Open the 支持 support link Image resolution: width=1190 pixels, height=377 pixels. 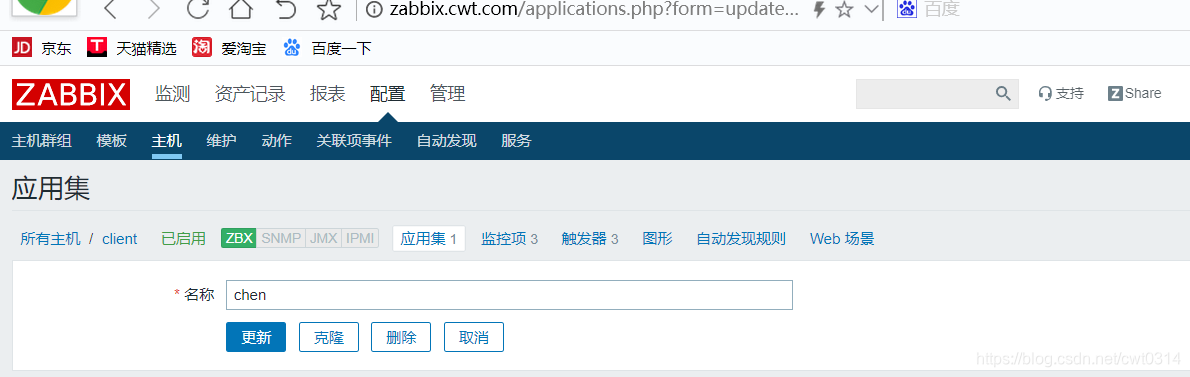(1061, 93)
